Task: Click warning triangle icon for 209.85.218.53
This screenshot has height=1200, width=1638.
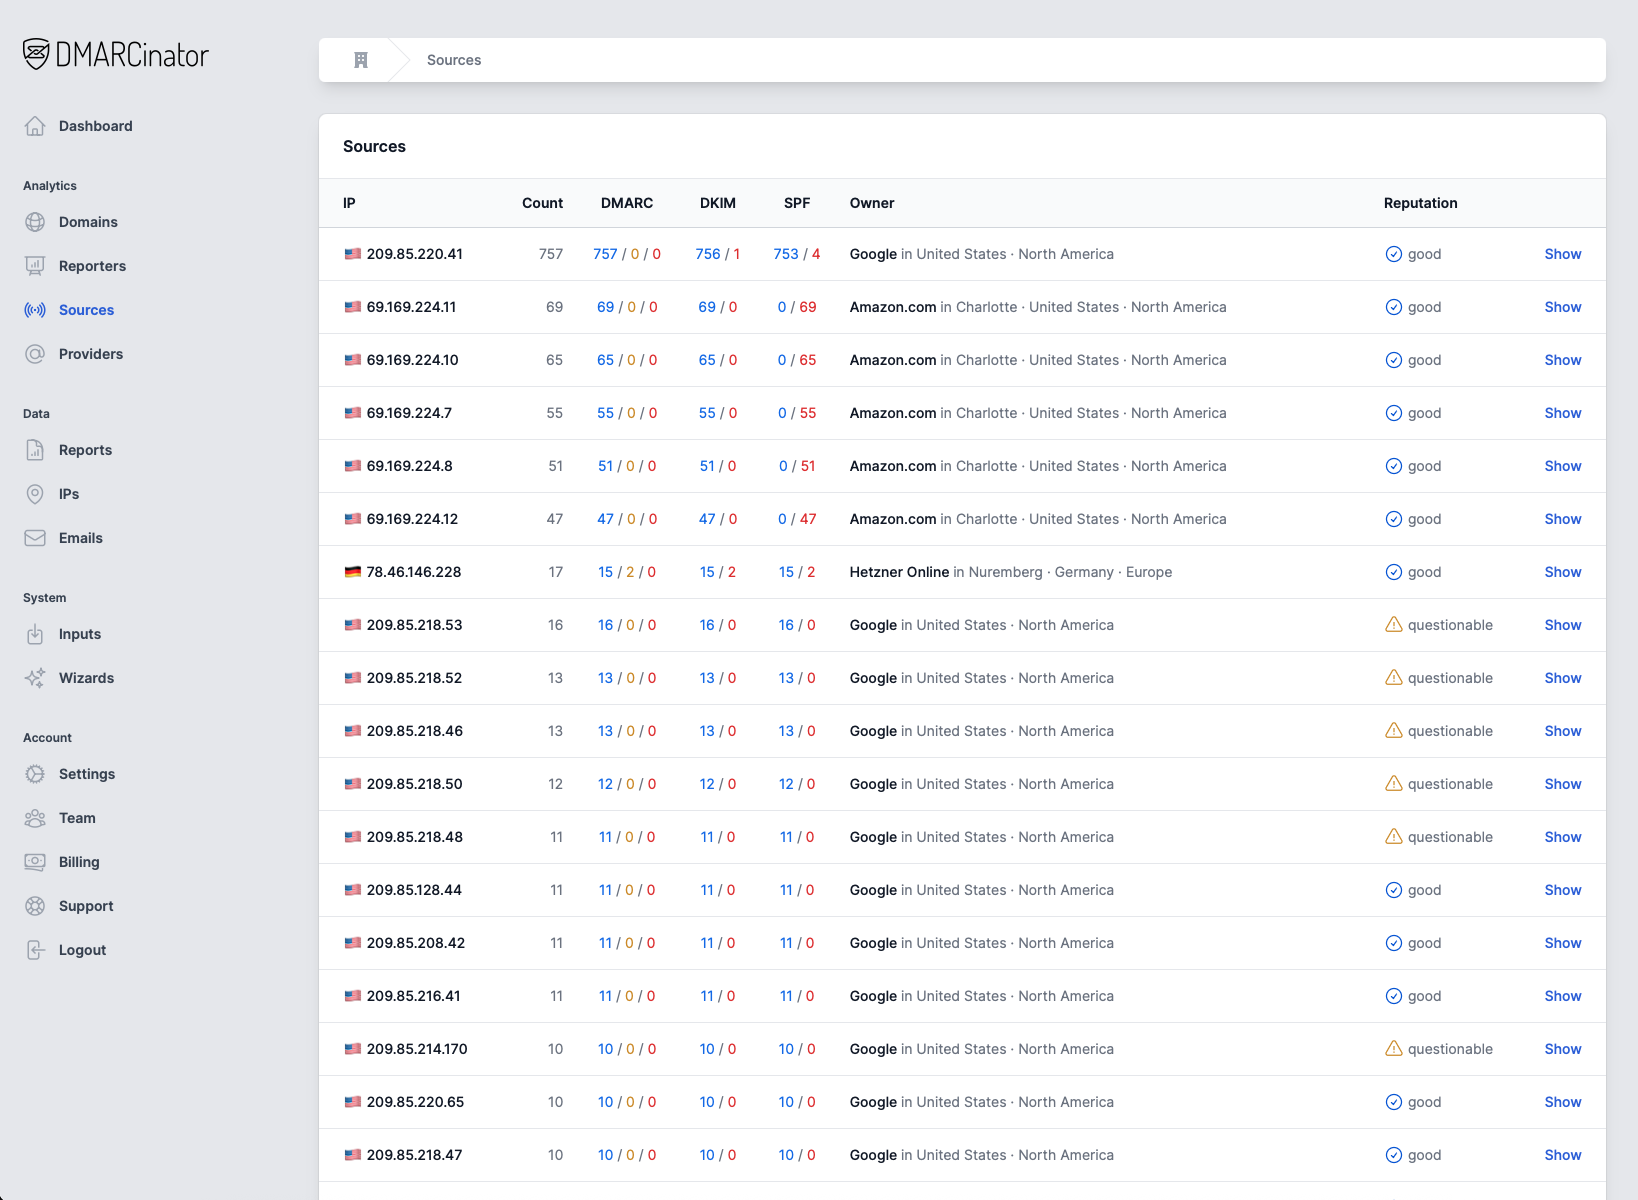Action: [x=1394, y=625]
